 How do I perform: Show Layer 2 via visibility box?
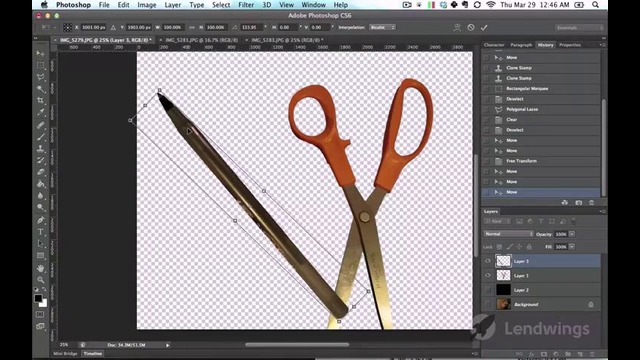pos(488,290)
